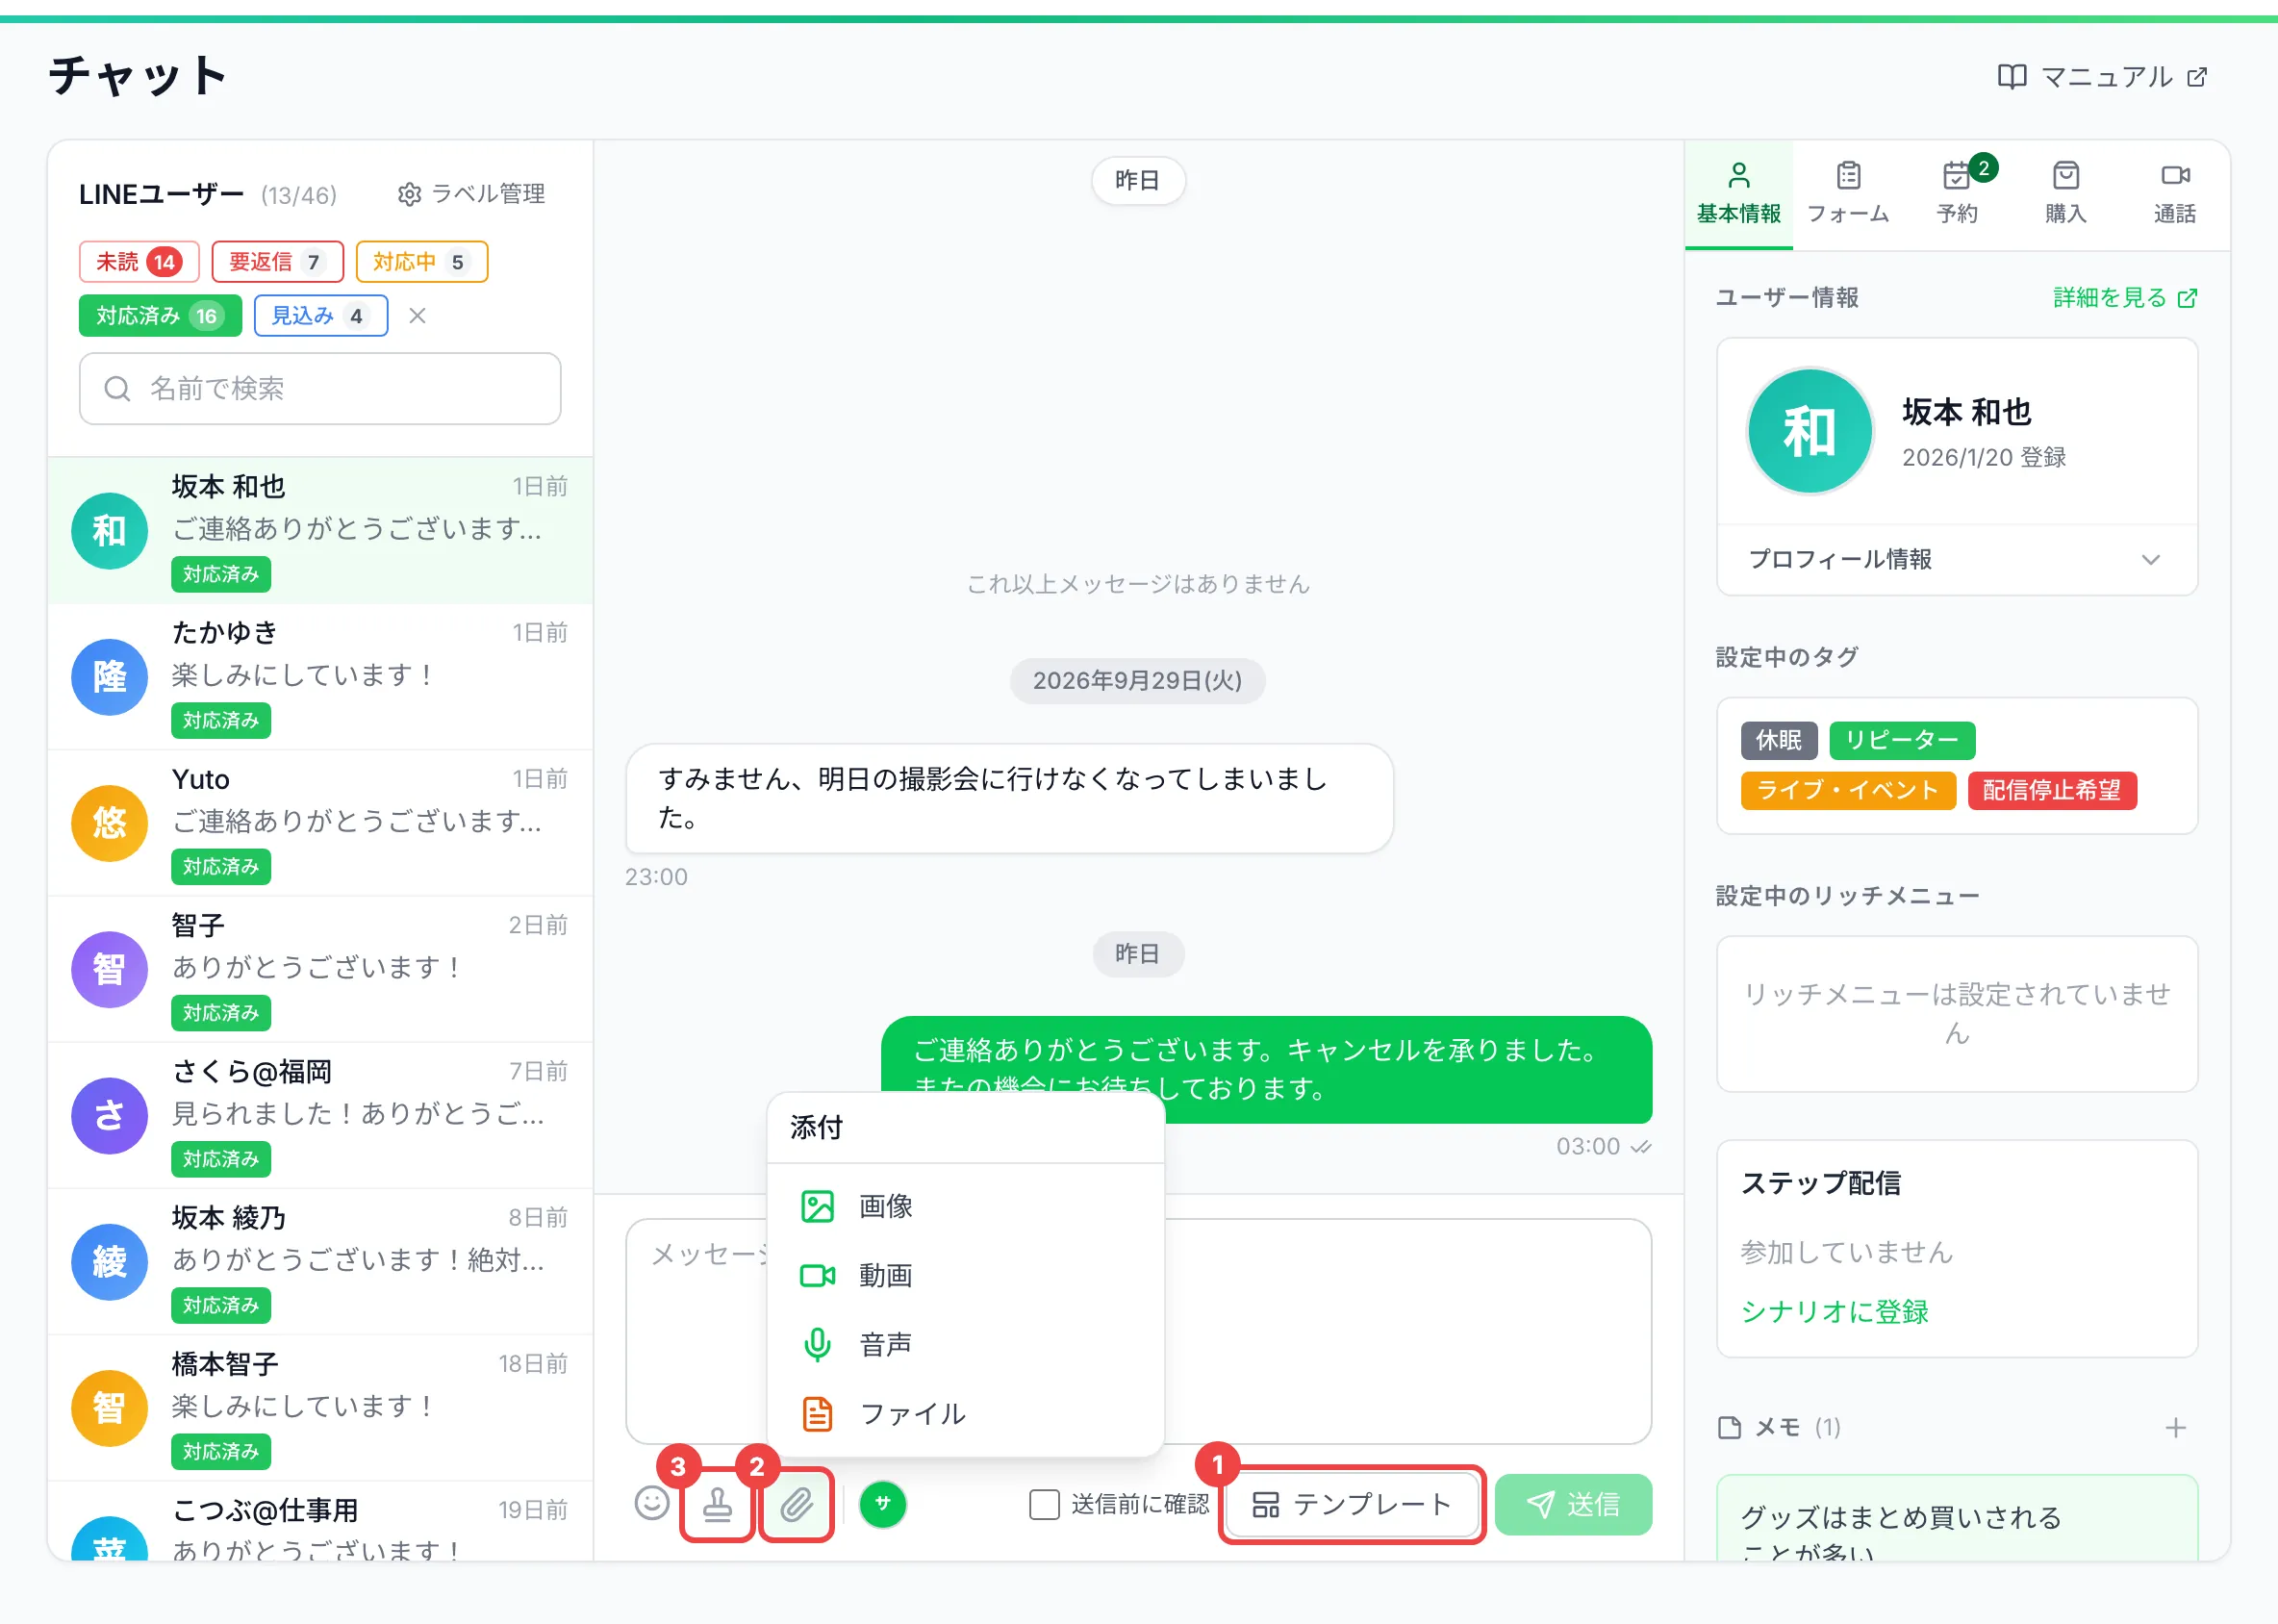Switch to the 予約 tab
The width and height of the screenshot is (2278, 1624).
point(1957,194)
